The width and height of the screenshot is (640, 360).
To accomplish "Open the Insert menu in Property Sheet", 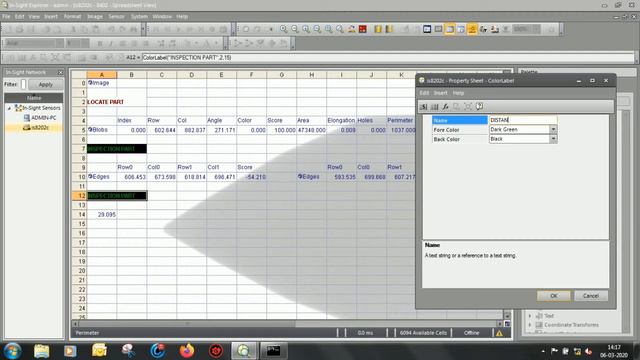I will point(440,93).
